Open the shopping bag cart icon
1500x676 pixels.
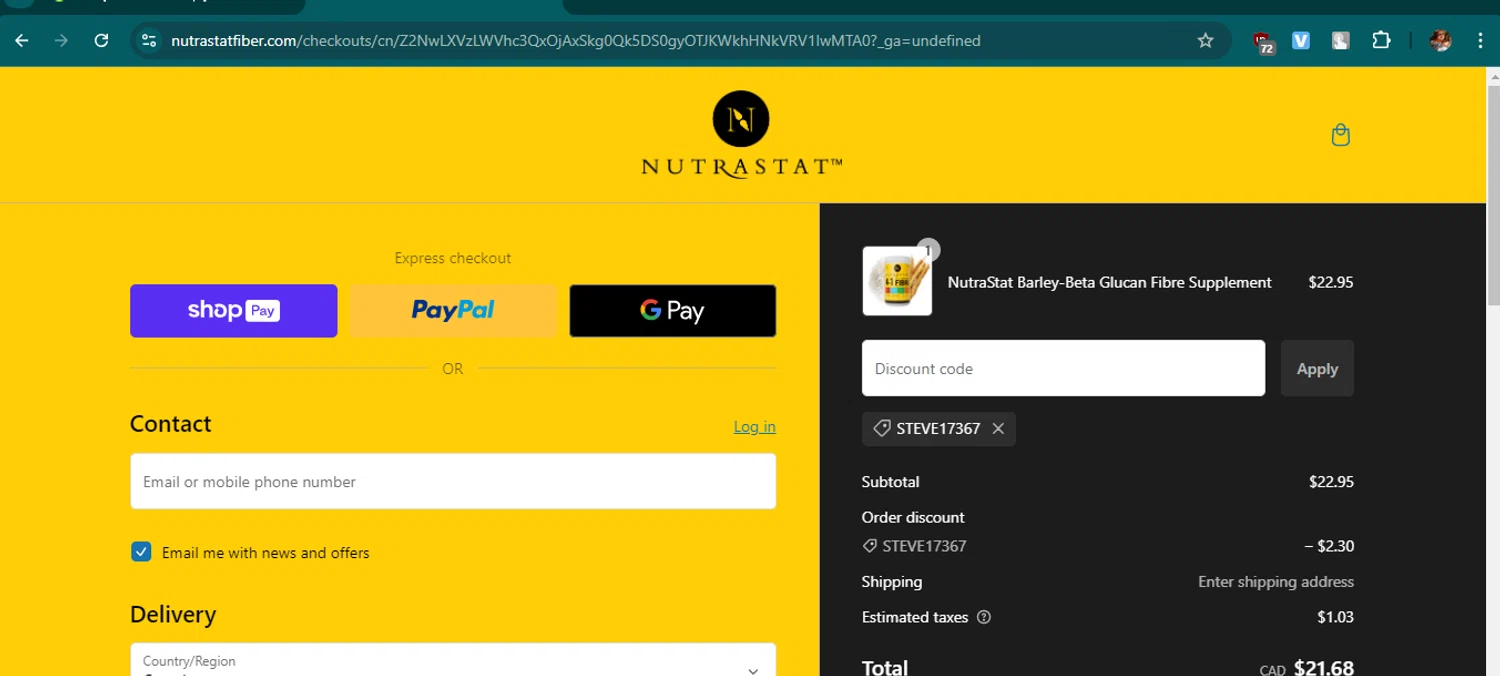coord(1341,135)
